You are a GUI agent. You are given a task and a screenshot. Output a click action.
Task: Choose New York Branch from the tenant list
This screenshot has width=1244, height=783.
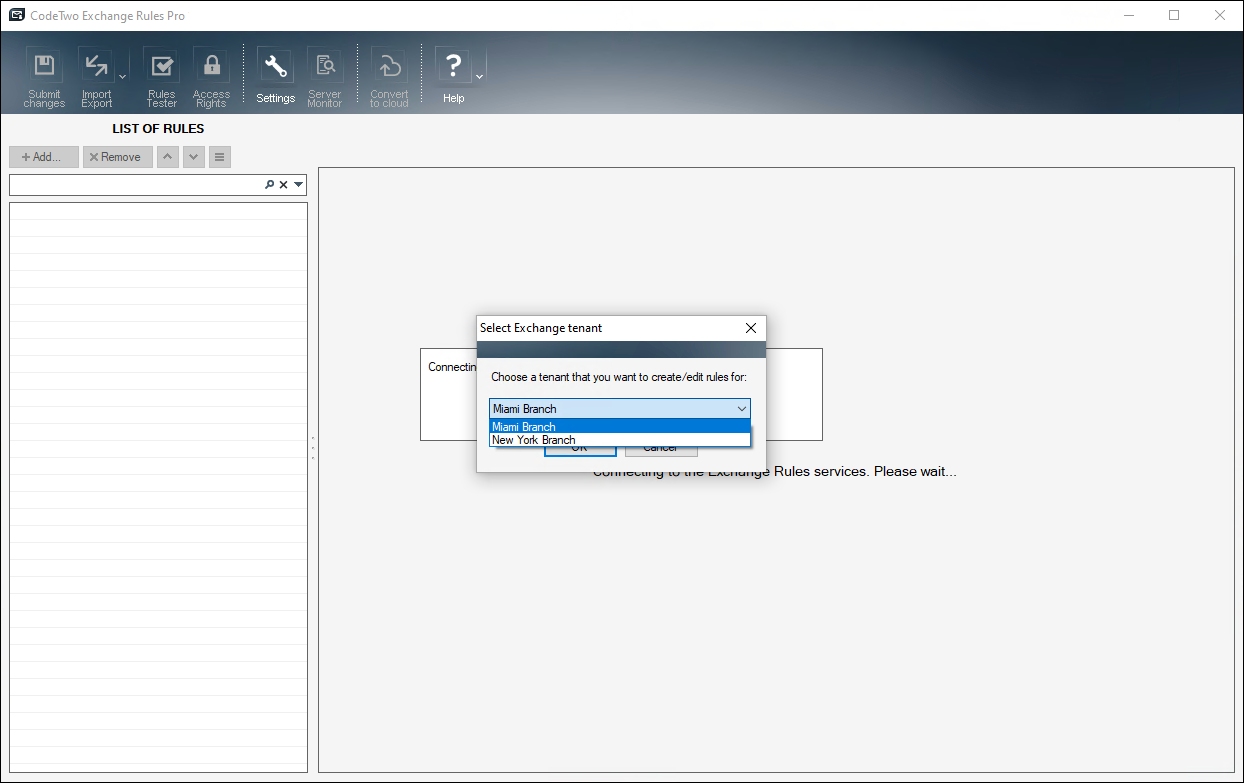pos(620,440)
